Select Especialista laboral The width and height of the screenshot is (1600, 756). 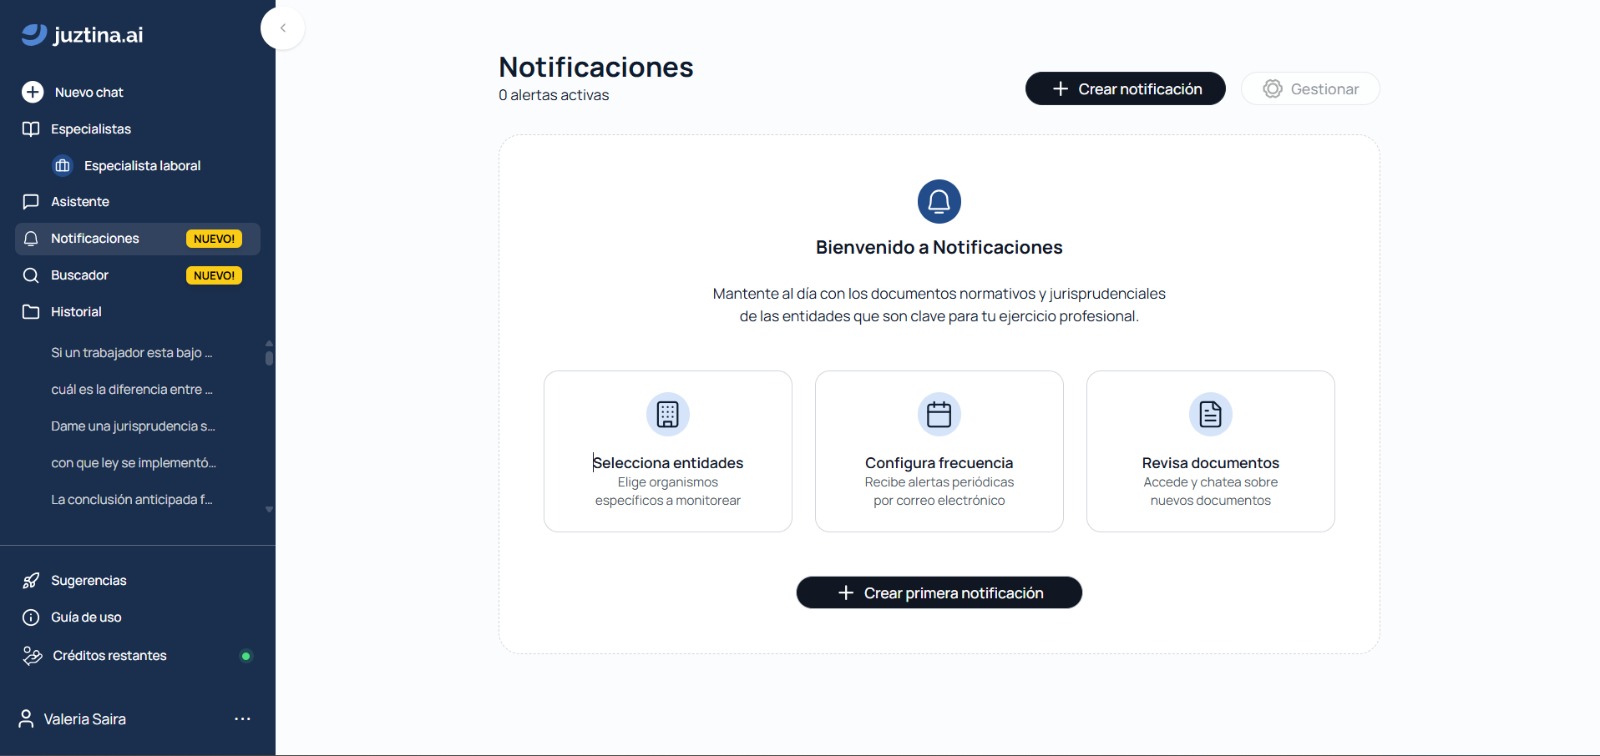coord(142,166)
